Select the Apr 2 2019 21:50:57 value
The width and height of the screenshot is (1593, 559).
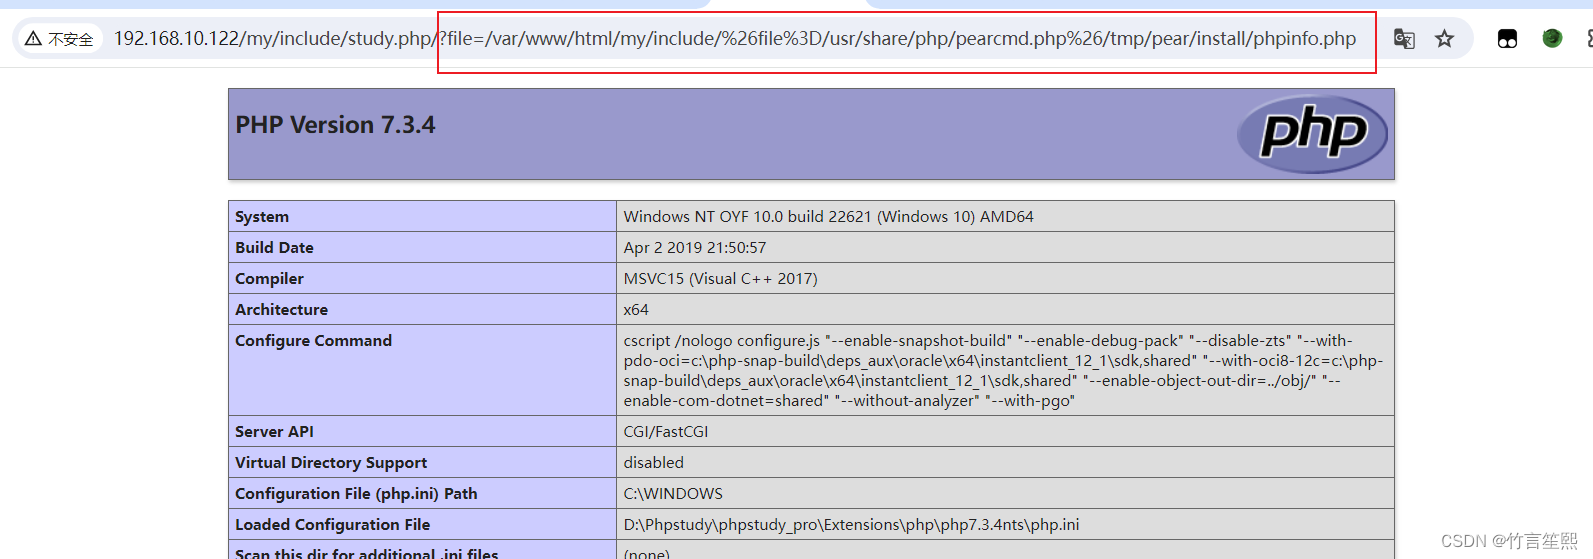pos(694,248)
